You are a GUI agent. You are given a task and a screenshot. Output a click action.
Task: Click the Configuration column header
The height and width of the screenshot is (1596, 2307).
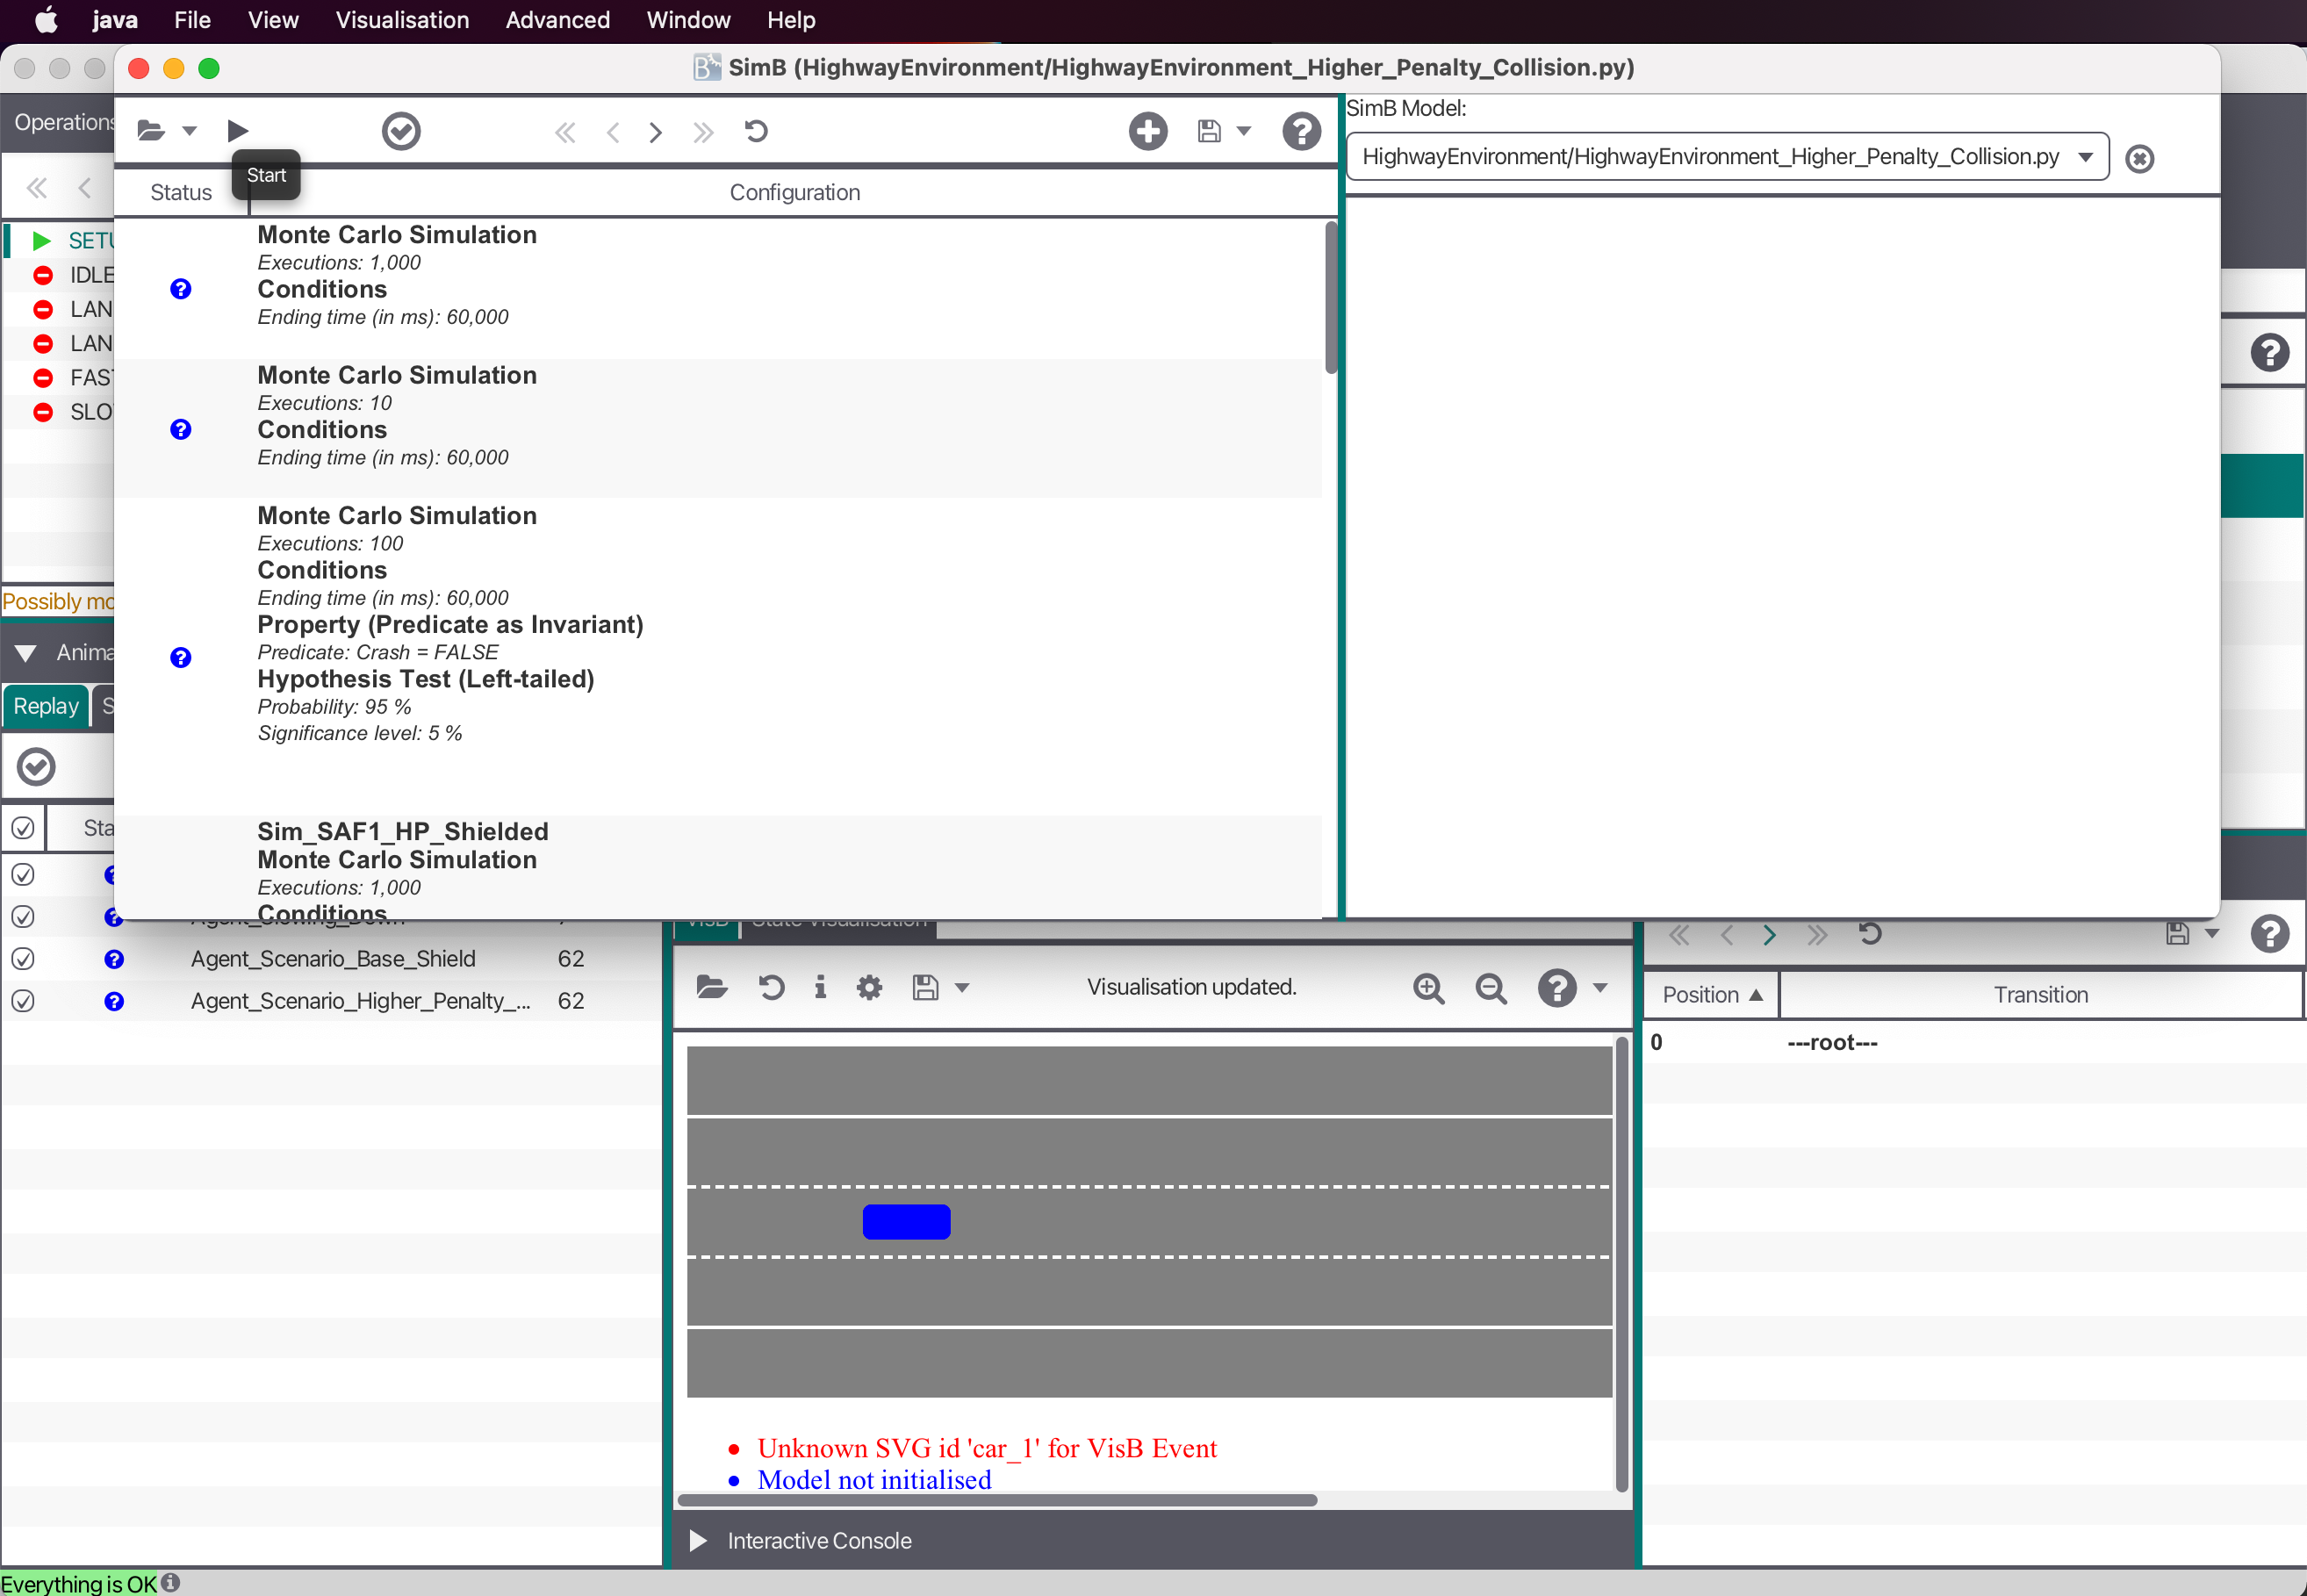click(x=794, y=192)
